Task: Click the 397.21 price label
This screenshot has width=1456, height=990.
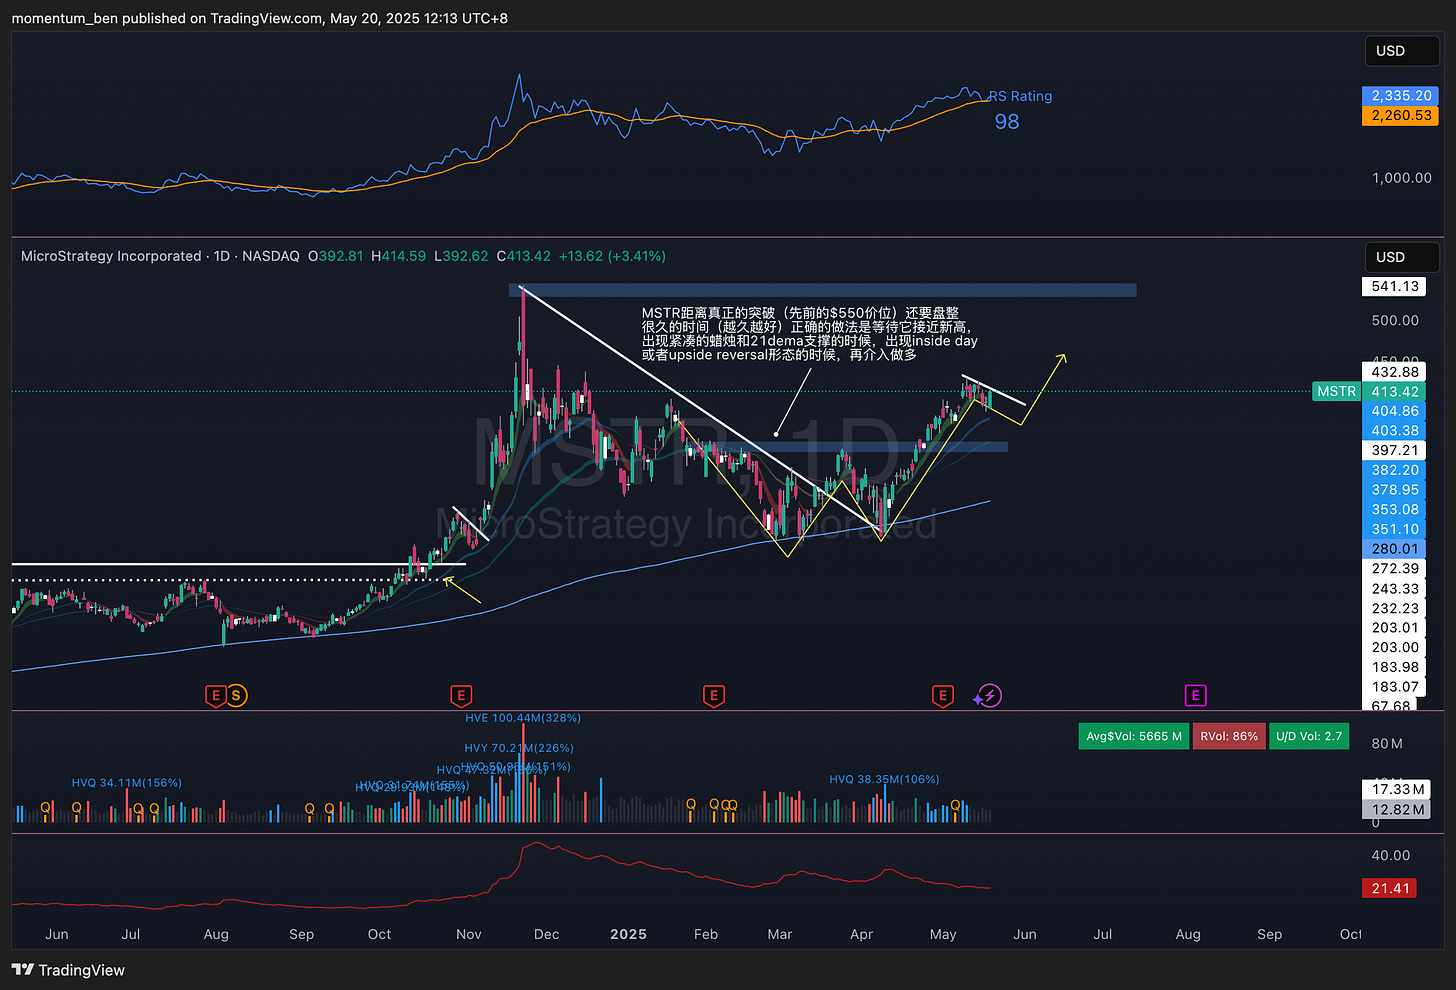Action: [x=1395, y=450]
